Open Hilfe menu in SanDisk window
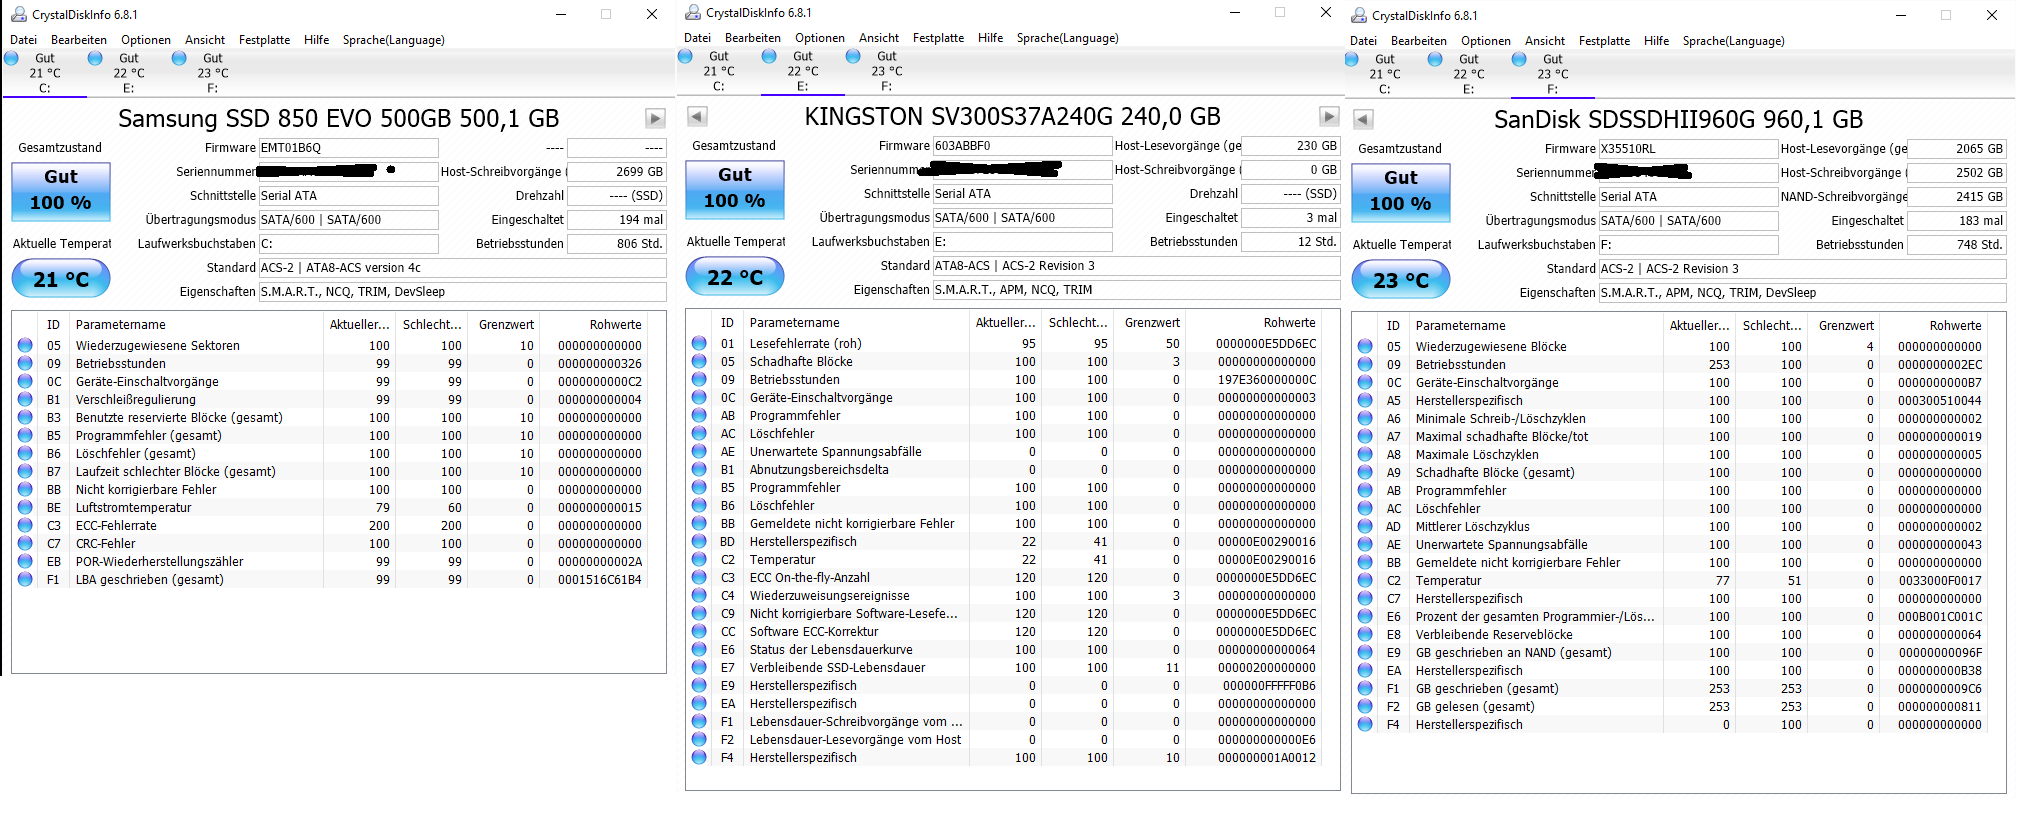Screen dimensions: 2022x822 coord(1657,41)
